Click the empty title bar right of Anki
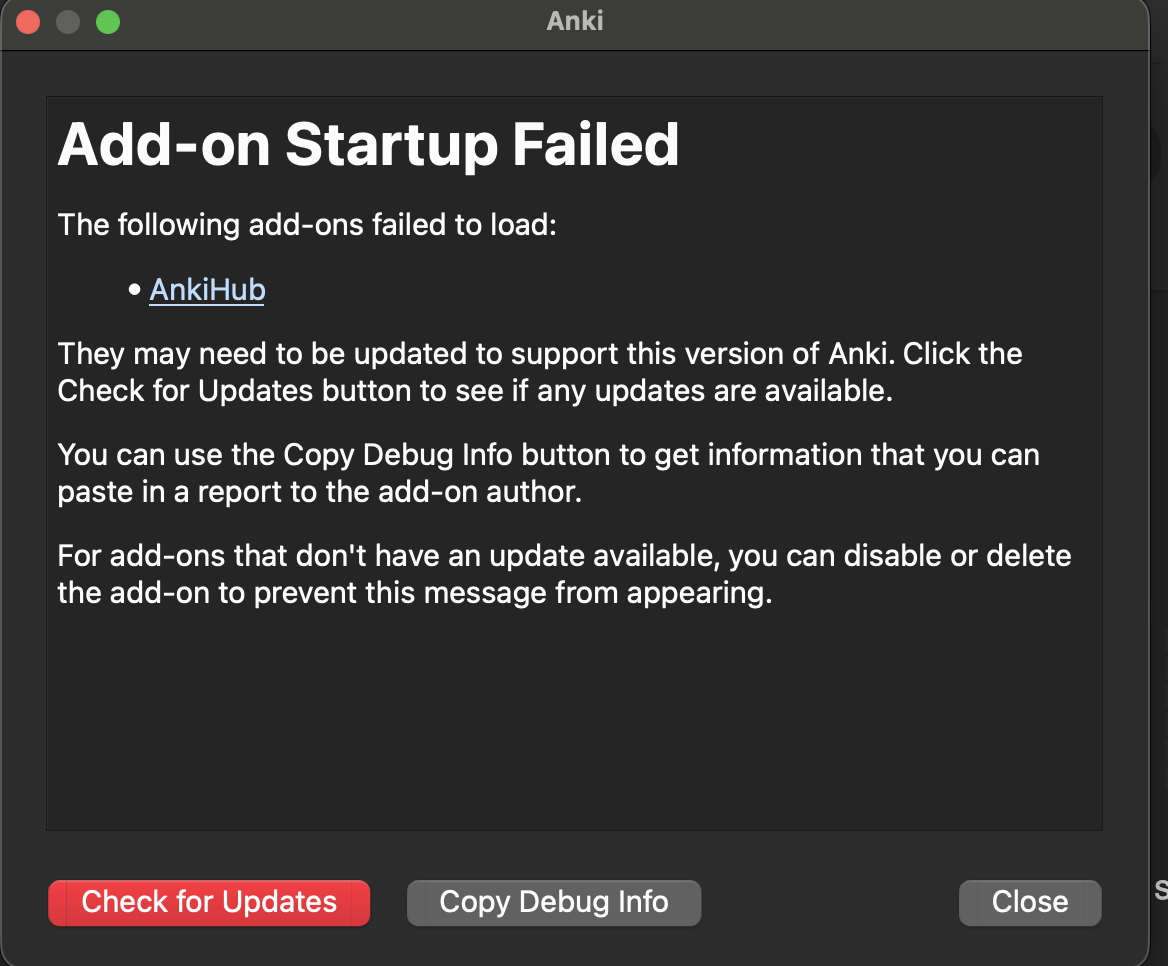 [872, 22]
